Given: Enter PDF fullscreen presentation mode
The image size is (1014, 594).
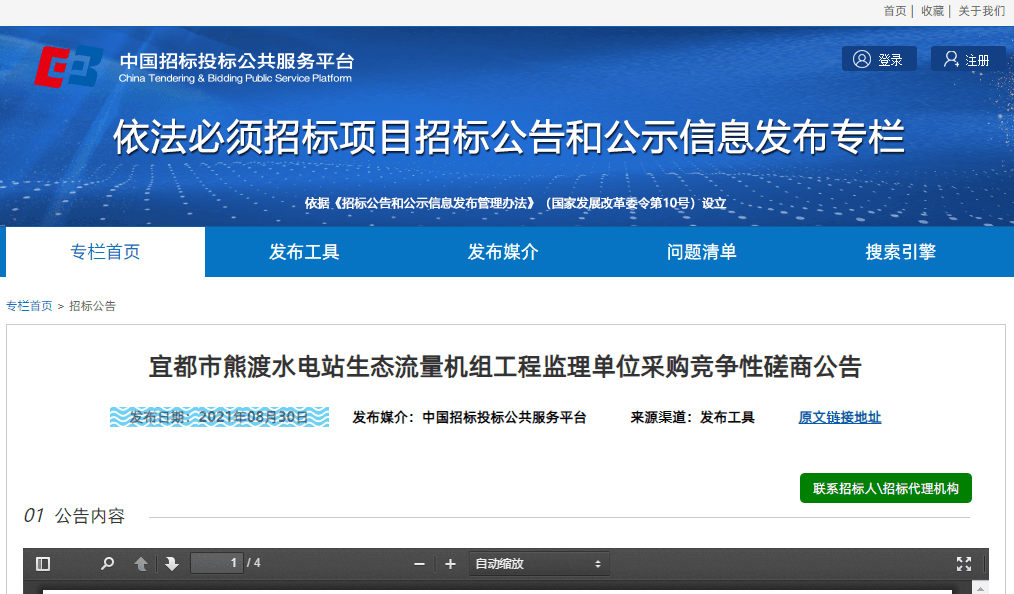Looking at the screenshot, I should click(963, 564).
